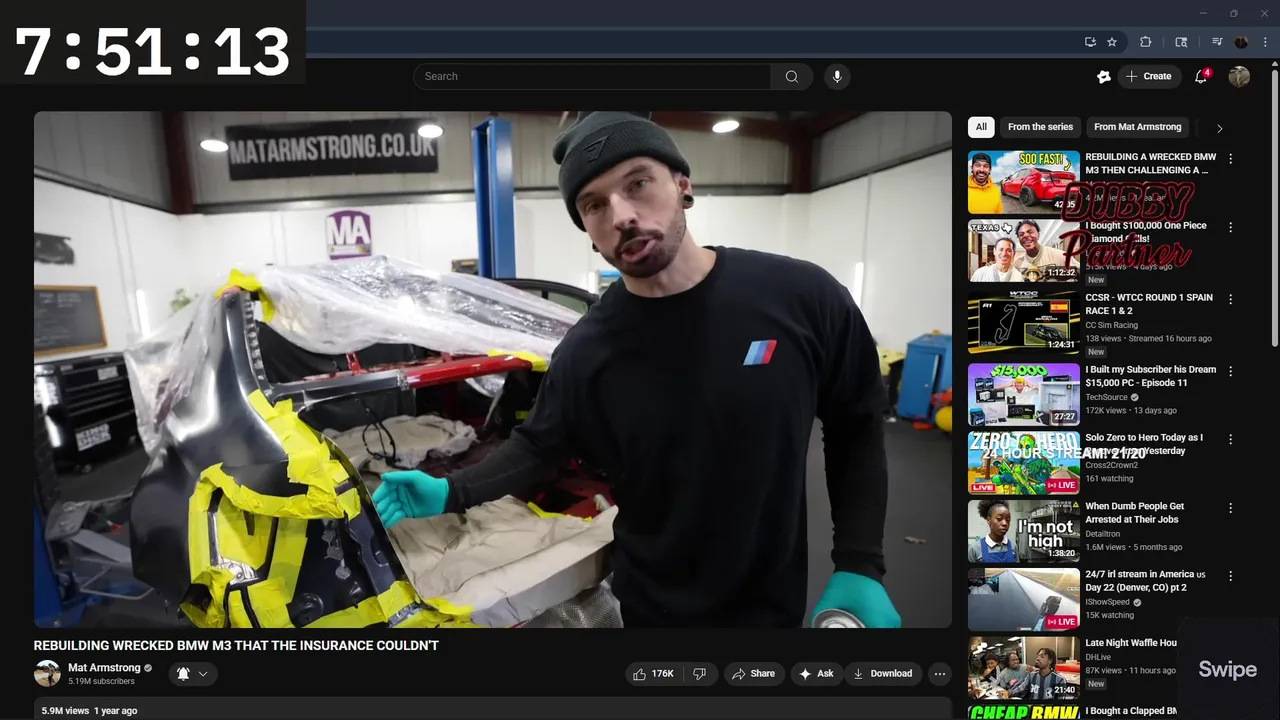Click the Detailtron channel name

[1105, 533]
